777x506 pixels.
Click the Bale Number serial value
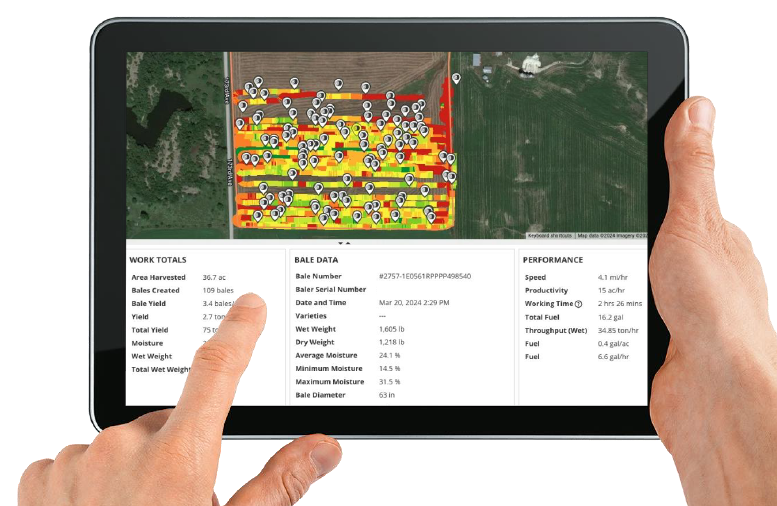click(x=425, y=276)
